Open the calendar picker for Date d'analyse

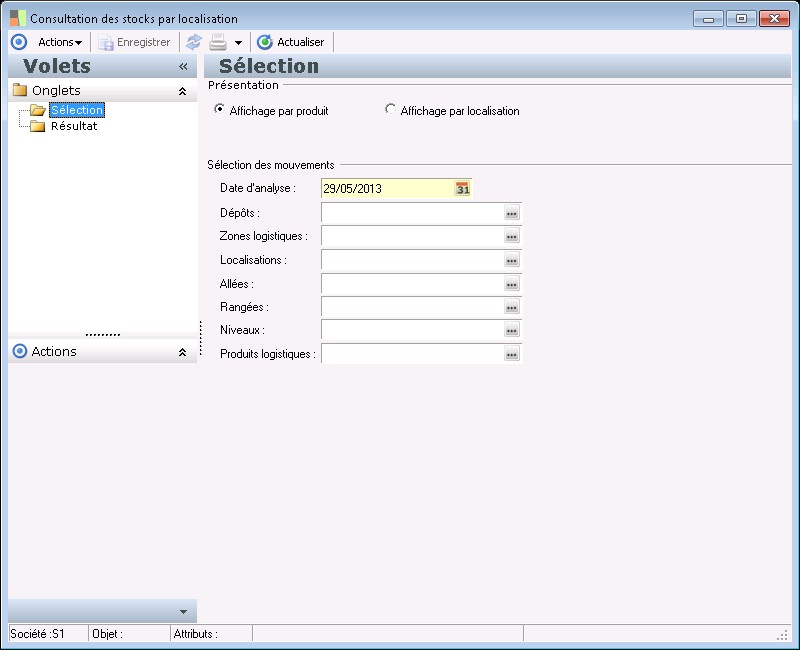click(462, 189)
